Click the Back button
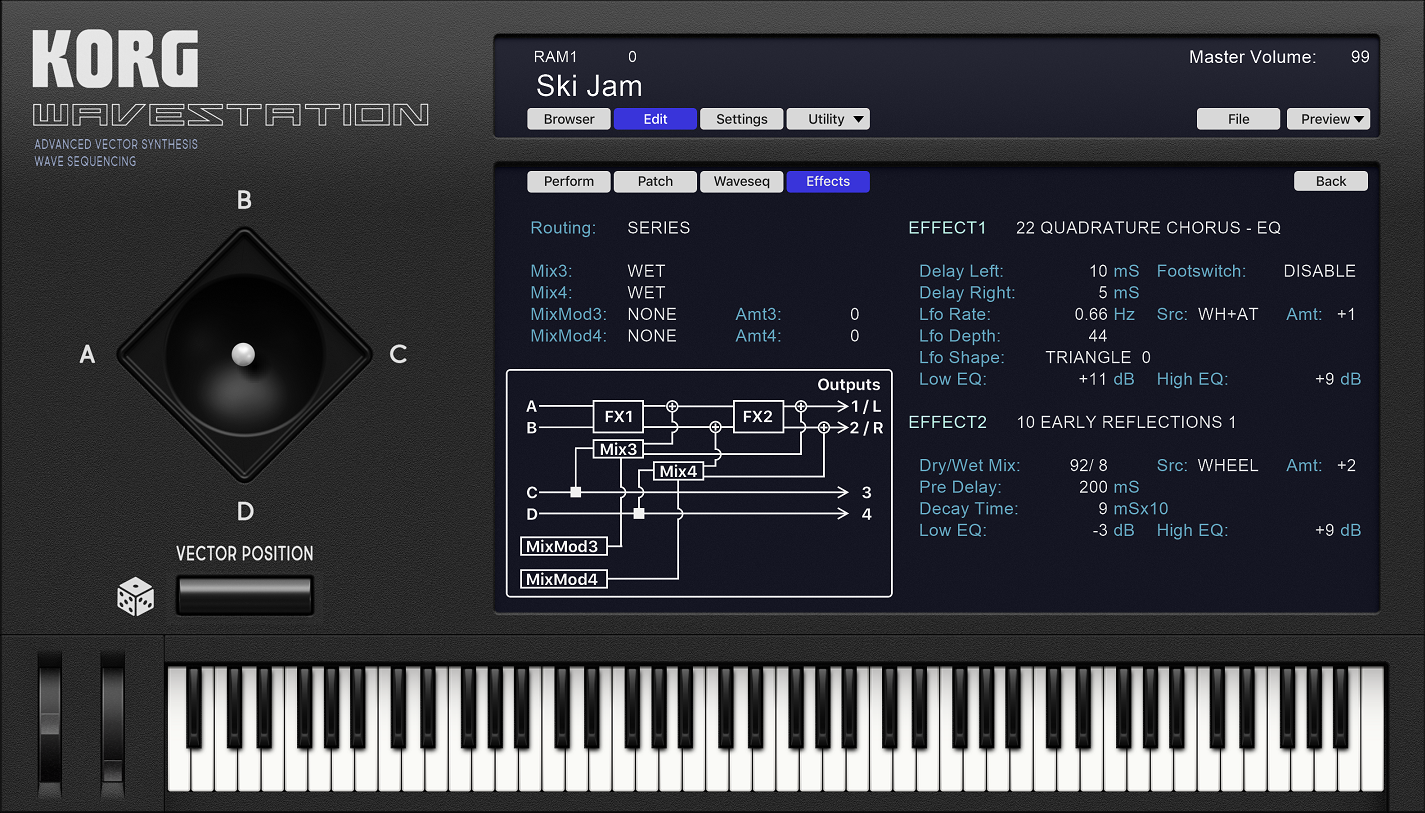The height and width of the screenshot is (813, 1425). tap(1330, 180)
